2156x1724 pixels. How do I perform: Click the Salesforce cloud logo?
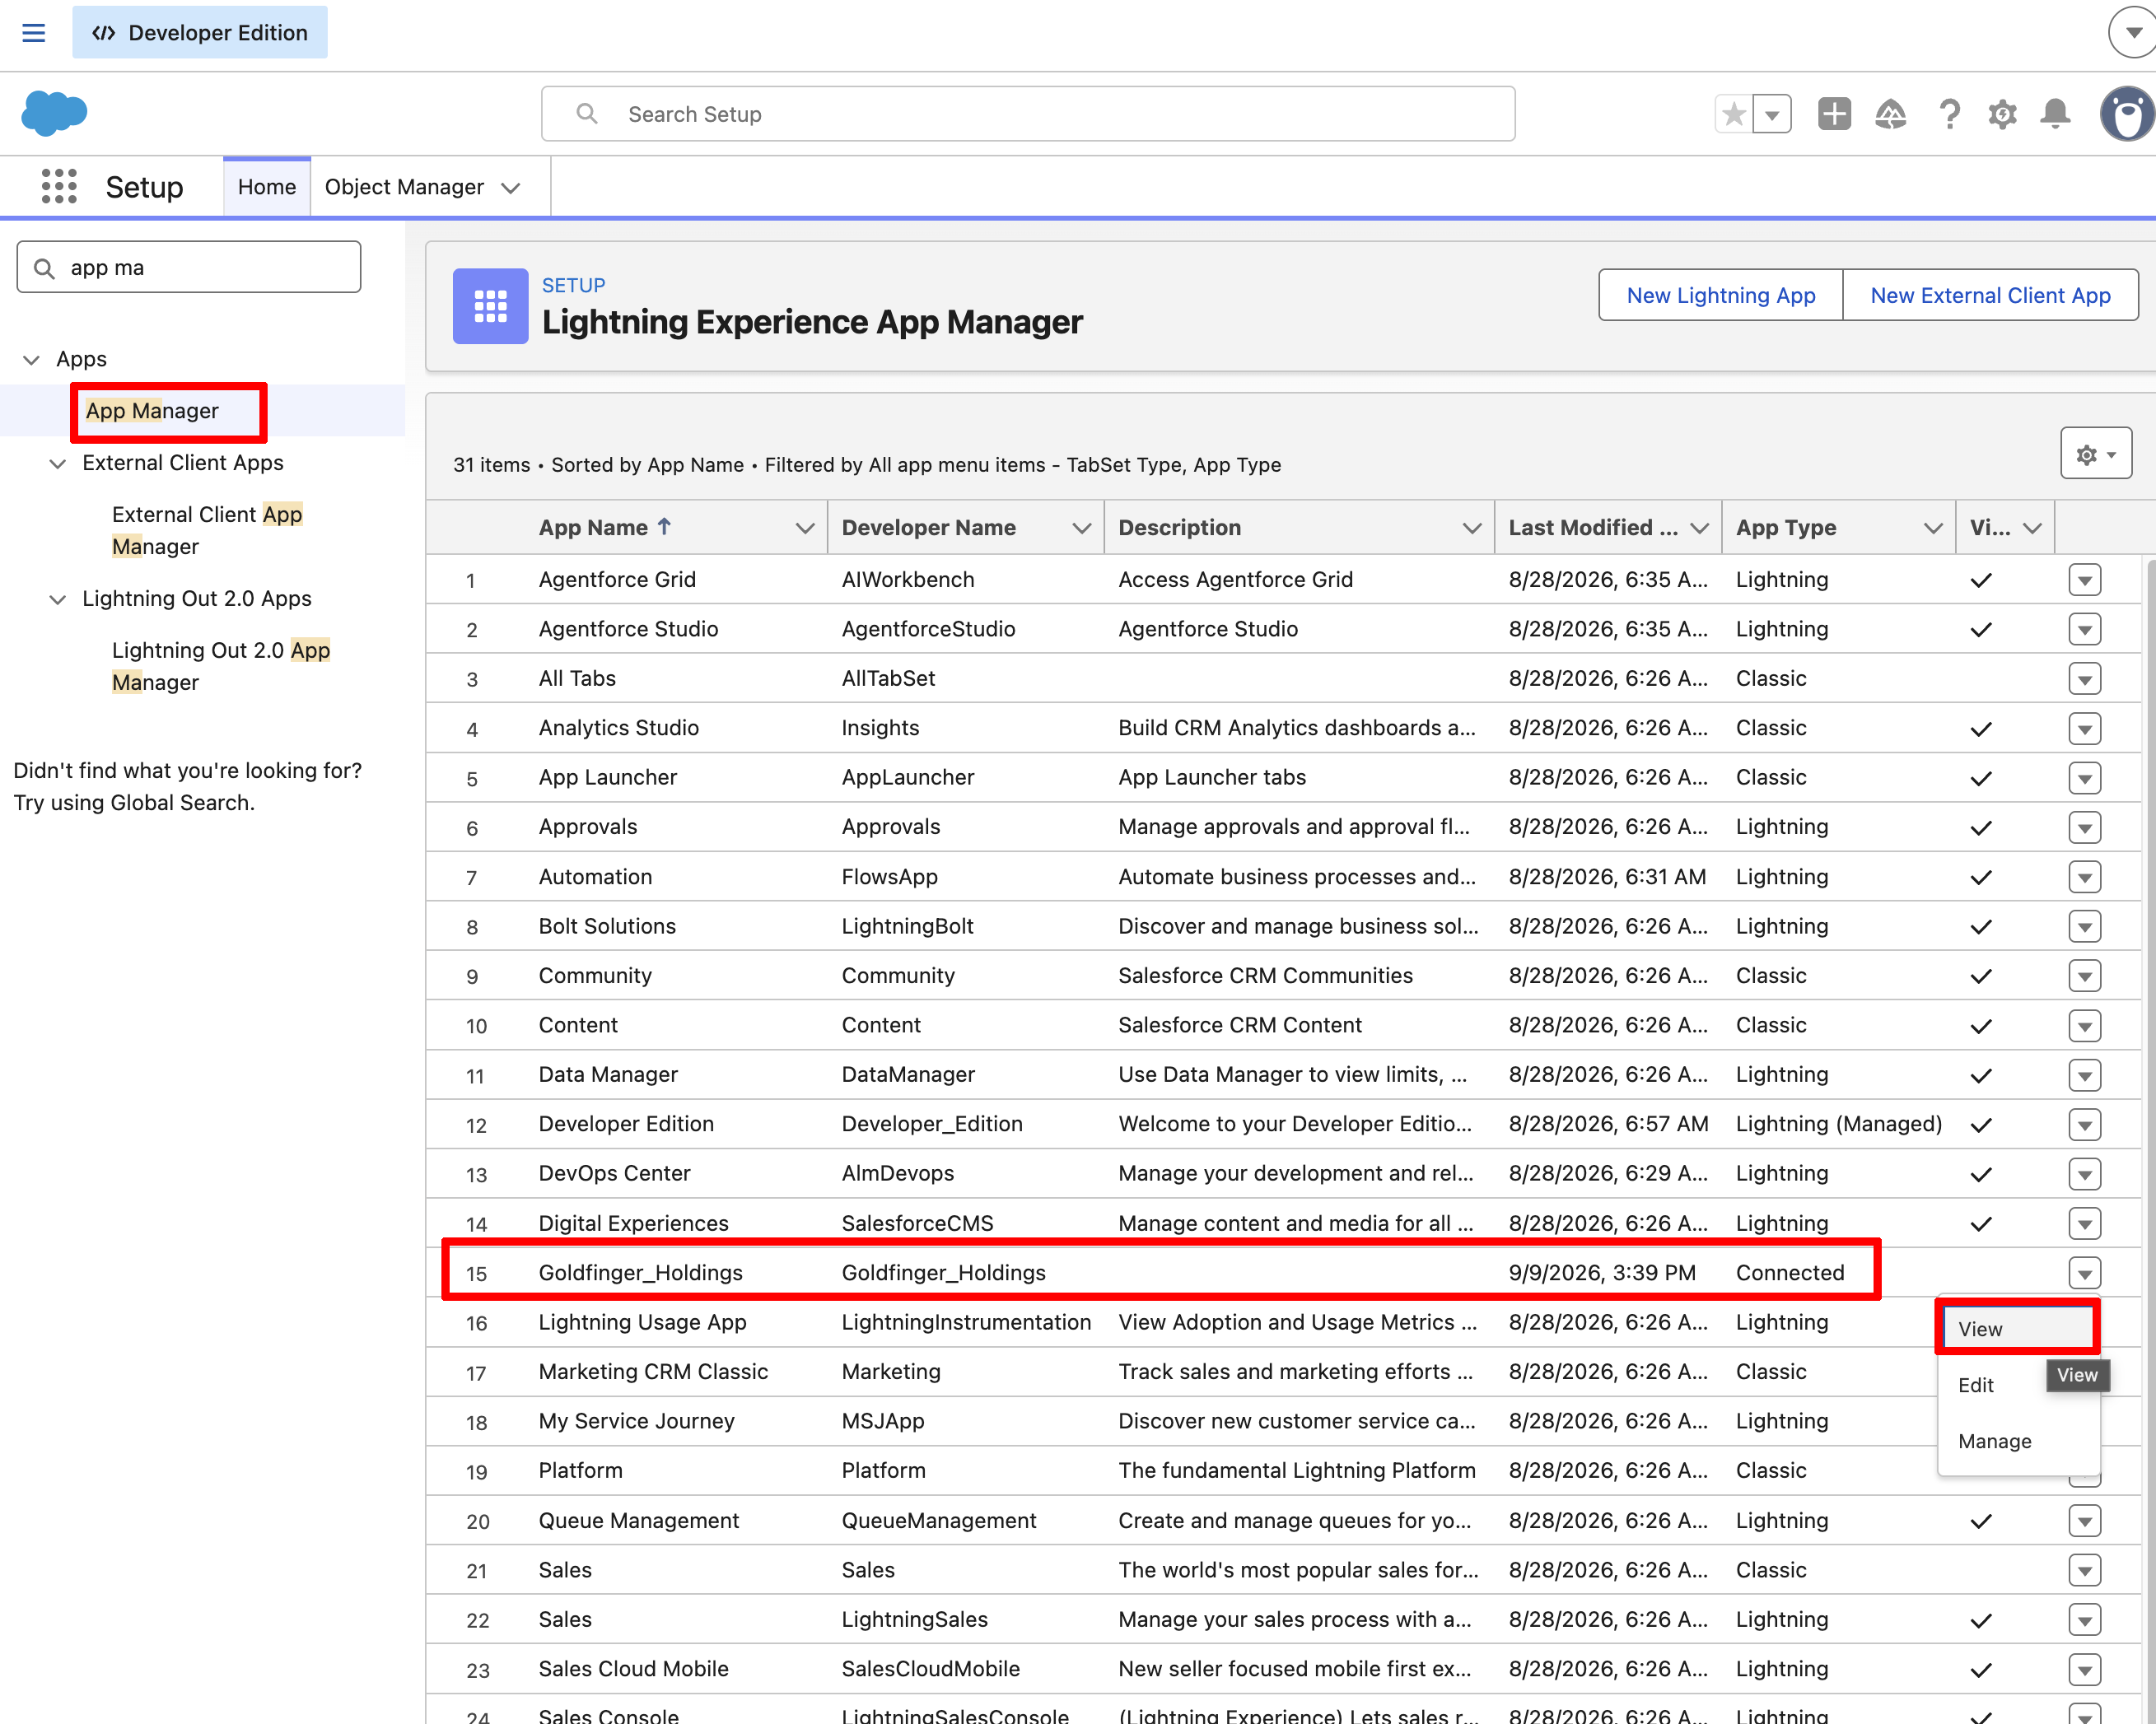coord(54,113)
